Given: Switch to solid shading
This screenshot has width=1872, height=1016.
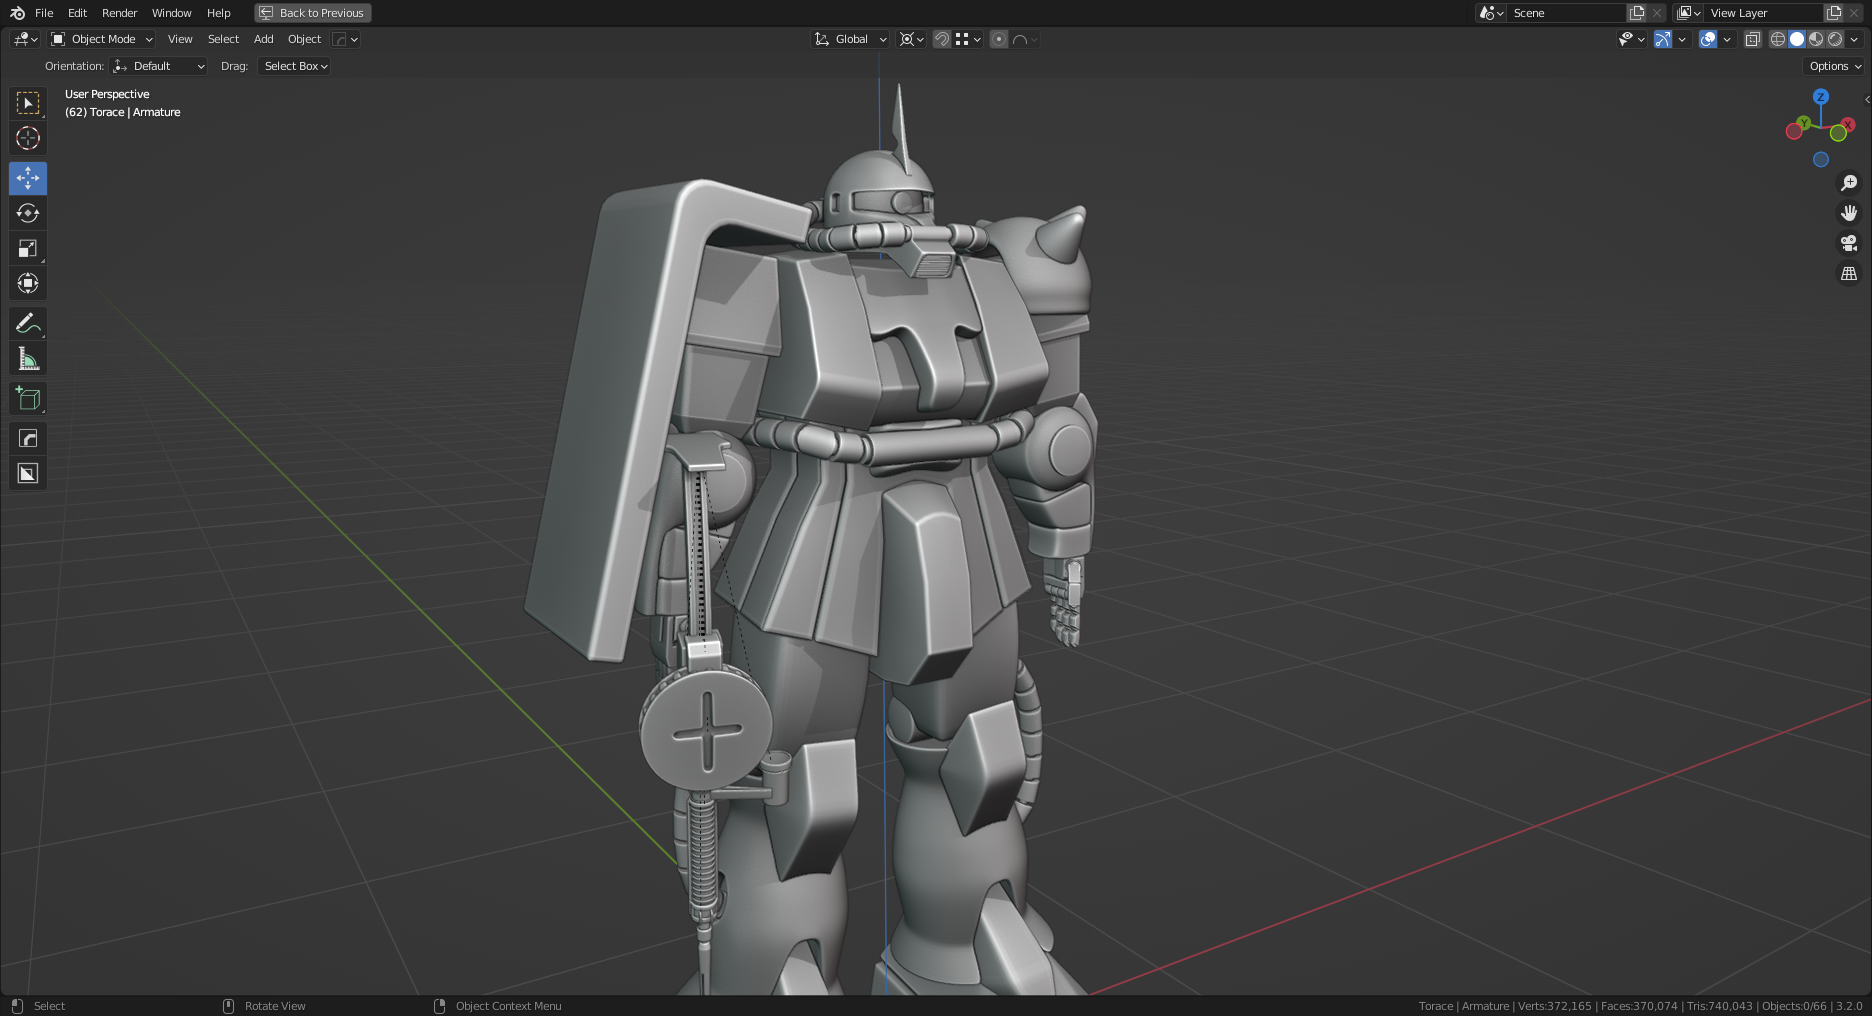Looking at the screenshot, I should tap(1797, 39).
